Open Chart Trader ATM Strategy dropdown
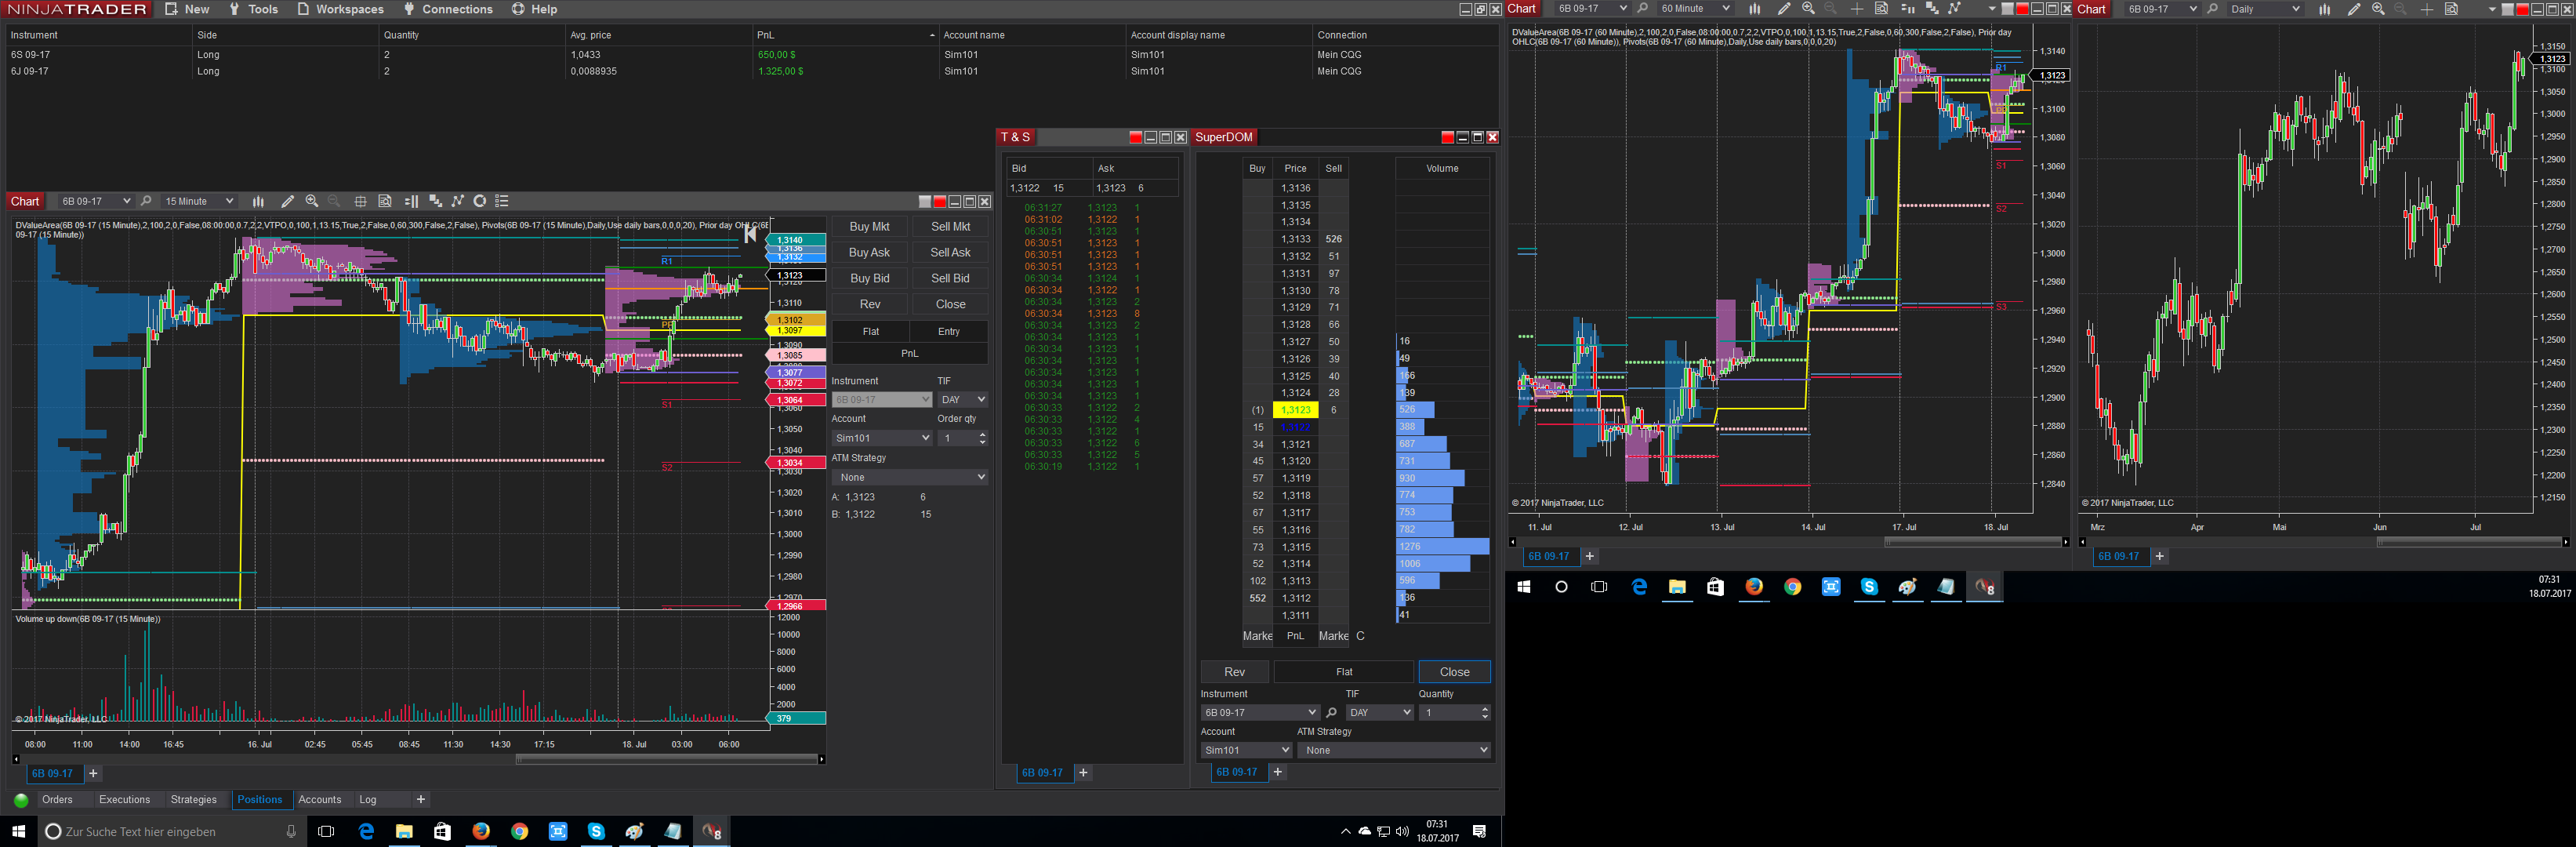The image size is (2576, 847). (x=910, y=478)
